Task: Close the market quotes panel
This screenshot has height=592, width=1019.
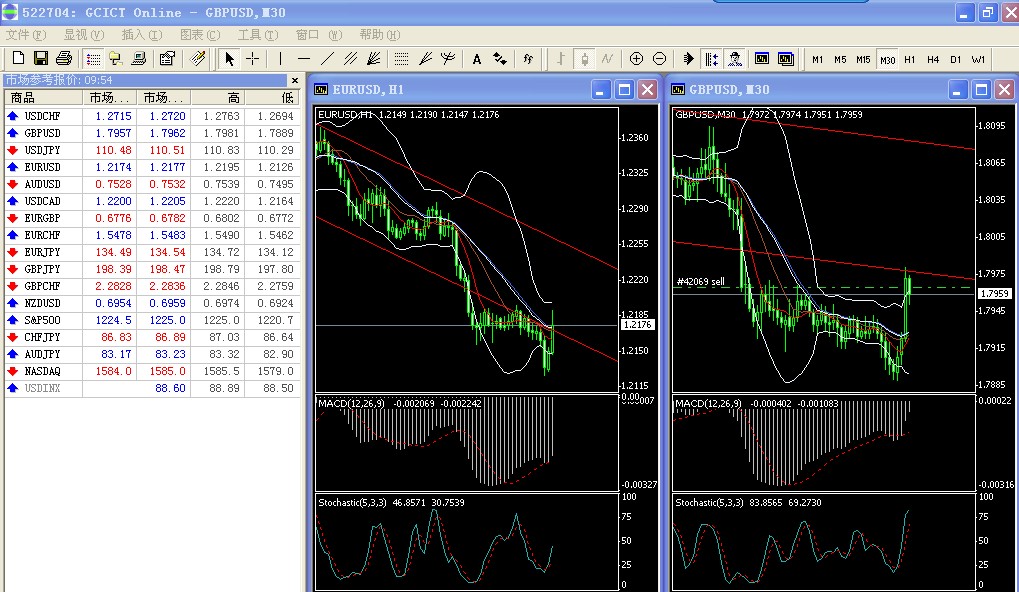Action: [x=295, y=80]
